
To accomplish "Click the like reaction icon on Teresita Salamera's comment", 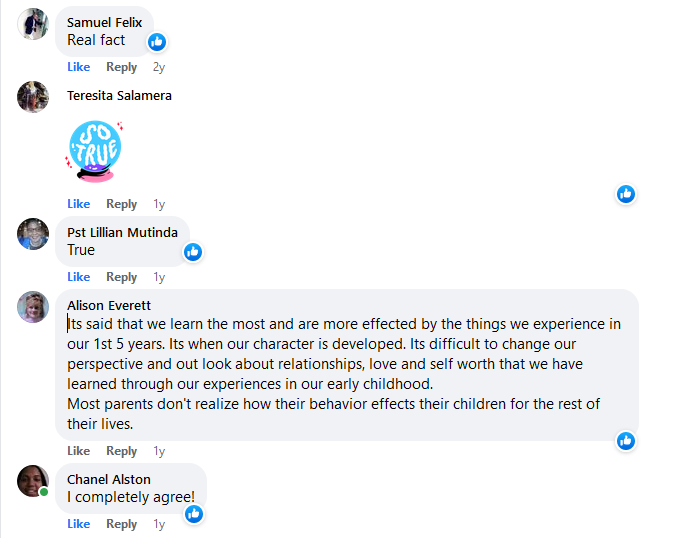I will 626,194.
